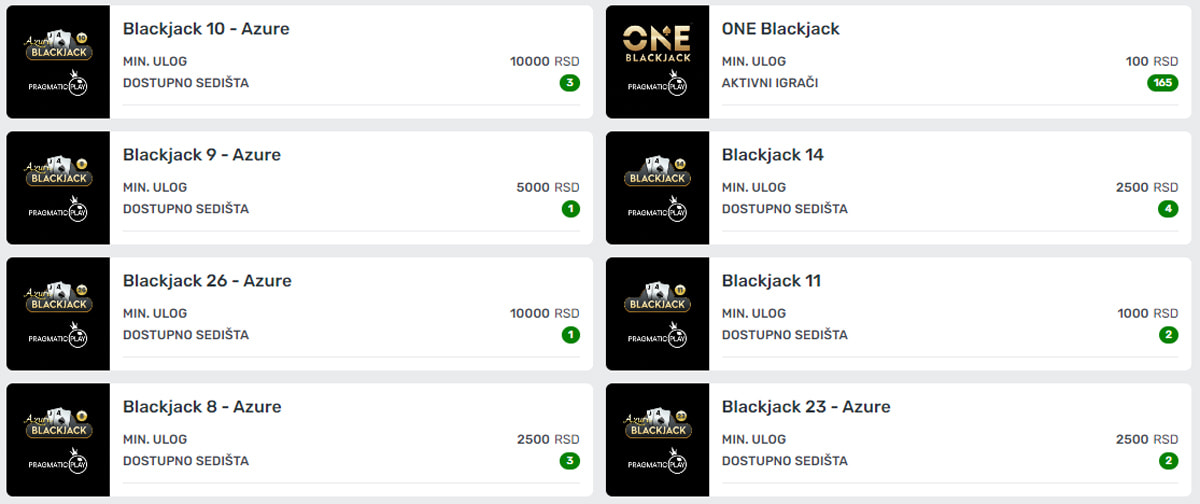Image resolution: width=1200 pixels, height=504 pixels.
Task: Click the seats badge on Blackjack 8 - Azure
Action: tap(570, 461)
